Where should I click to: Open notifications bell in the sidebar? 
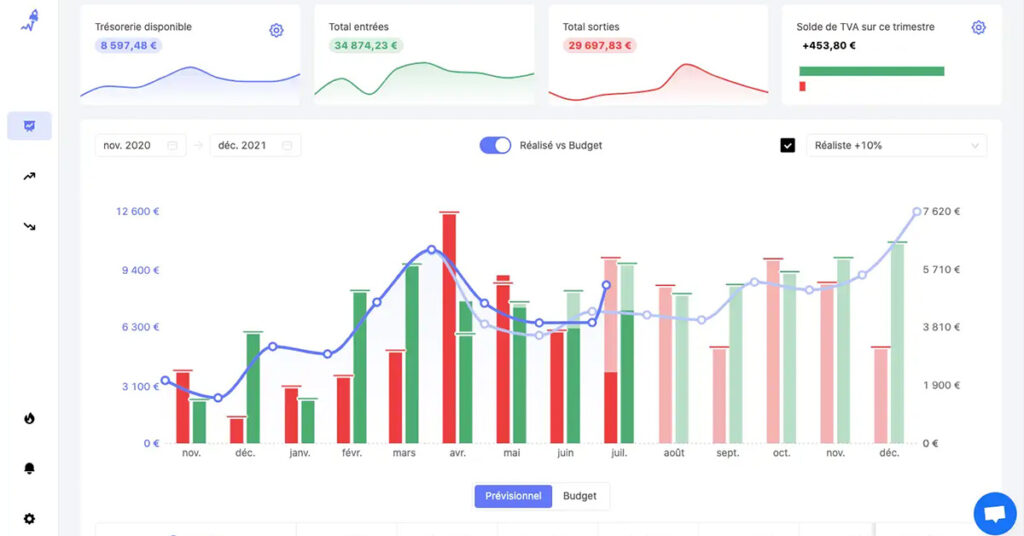pyautogui.click(x=29, y=468)
